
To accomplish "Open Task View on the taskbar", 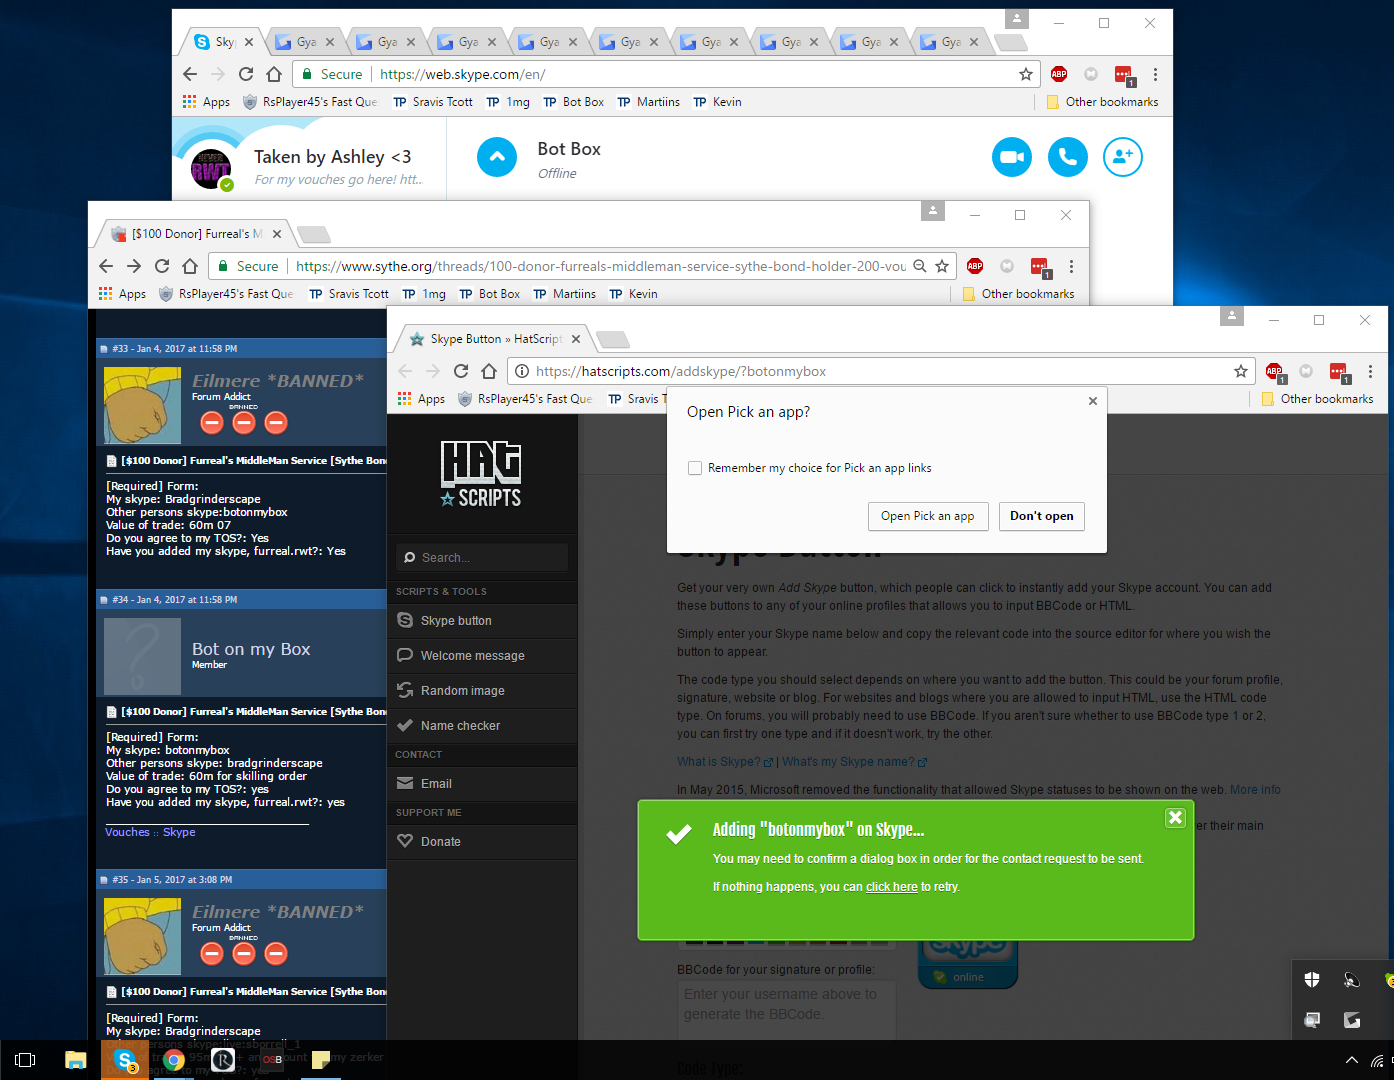I will (25, 1060).
